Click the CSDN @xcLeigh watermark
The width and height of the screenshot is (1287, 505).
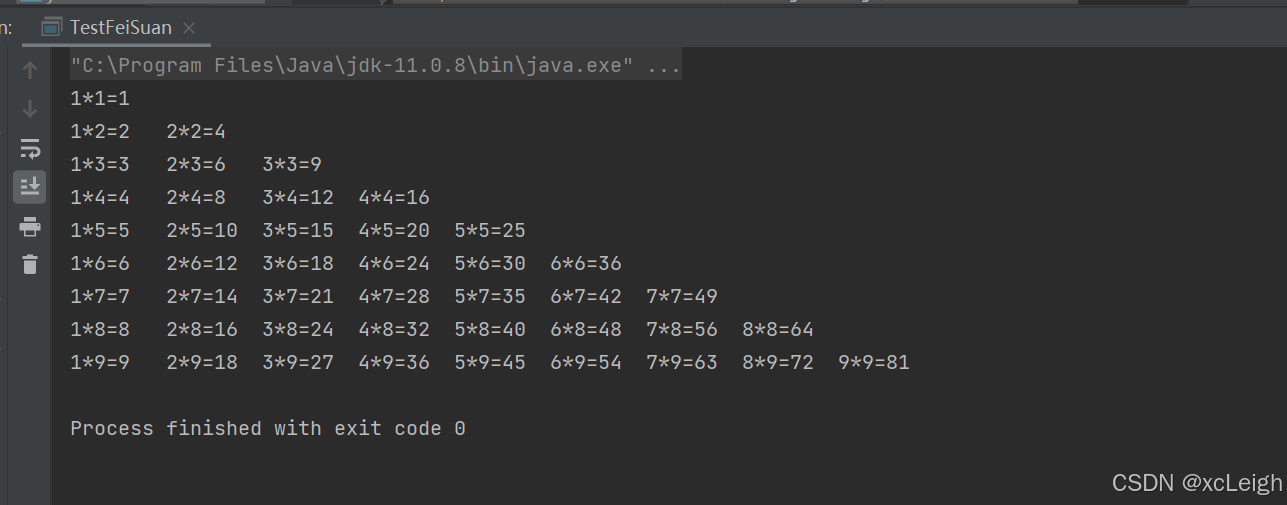point(1197,484)
